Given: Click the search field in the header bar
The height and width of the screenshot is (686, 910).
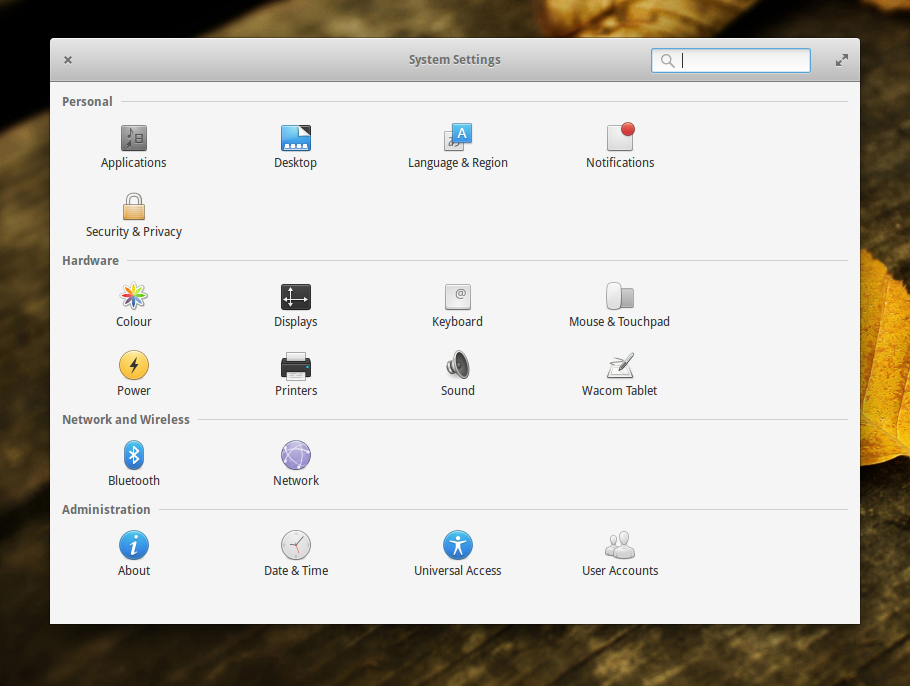Looking at the screenshot, I should point(740,61).
